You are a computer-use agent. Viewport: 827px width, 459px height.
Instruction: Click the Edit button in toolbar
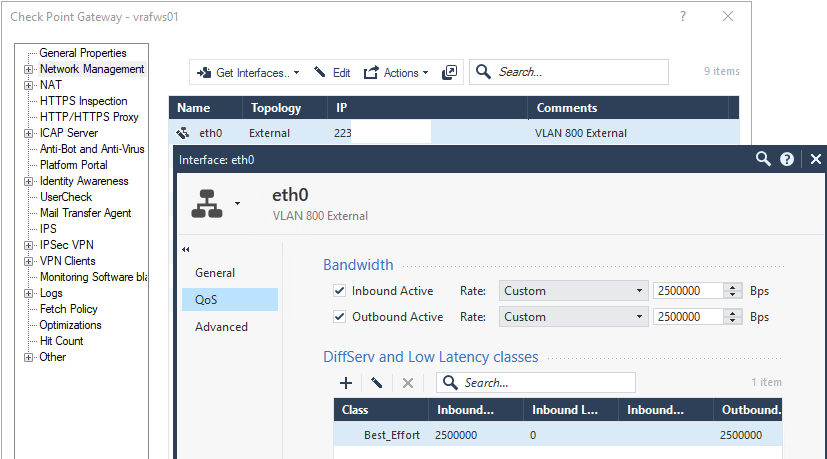coord(332,73)
